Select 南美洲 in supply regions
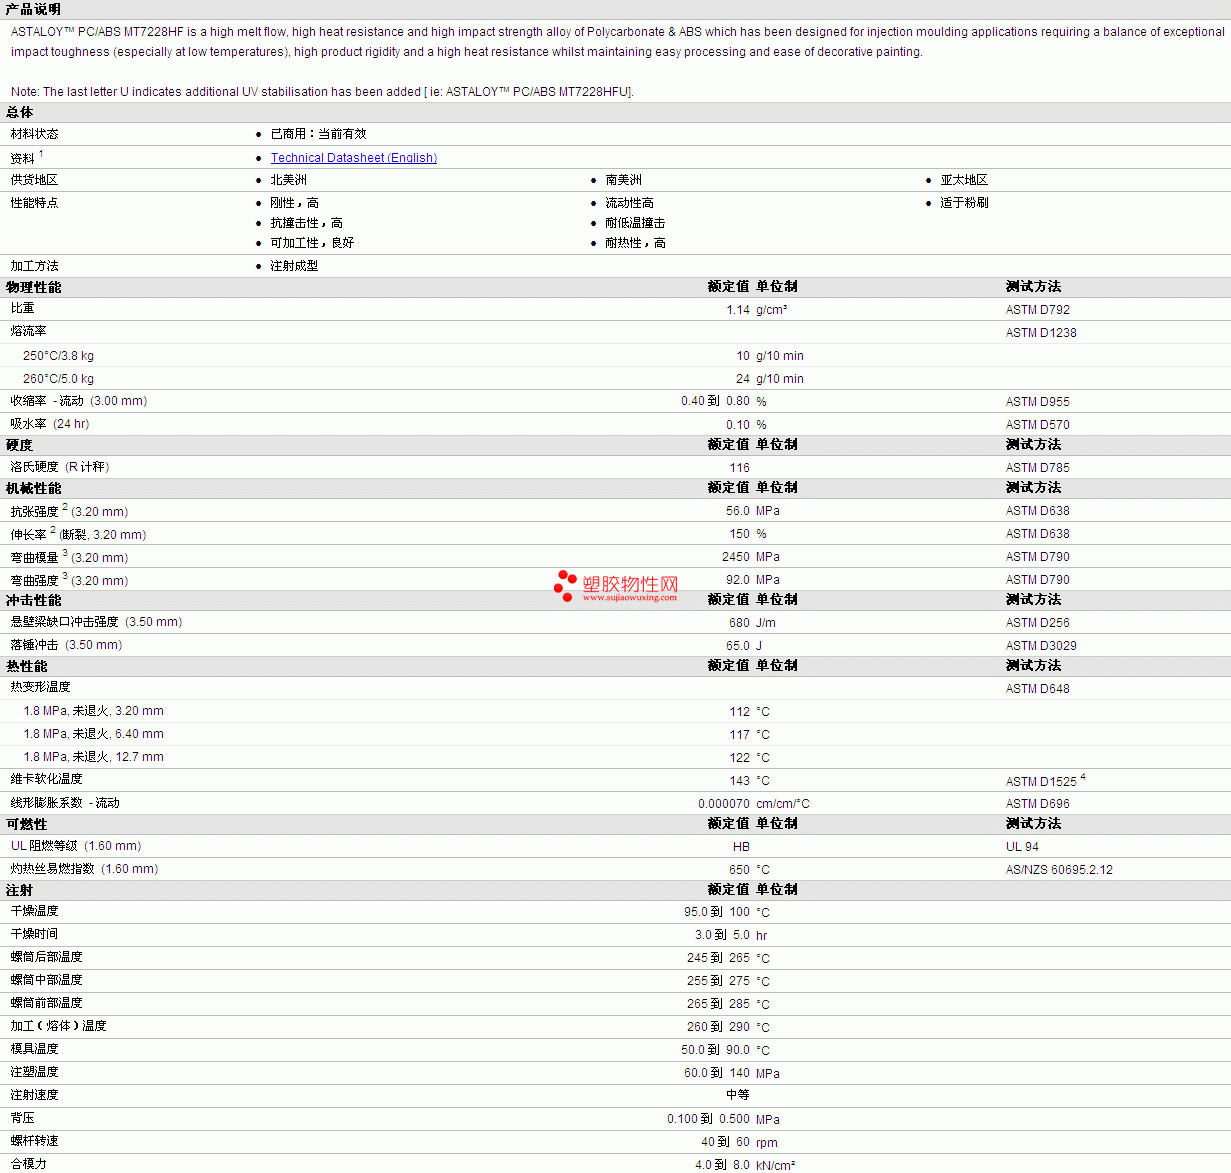Viewport: 1231px width, 1173px height. pyautogui.click(x=623, y=180)
